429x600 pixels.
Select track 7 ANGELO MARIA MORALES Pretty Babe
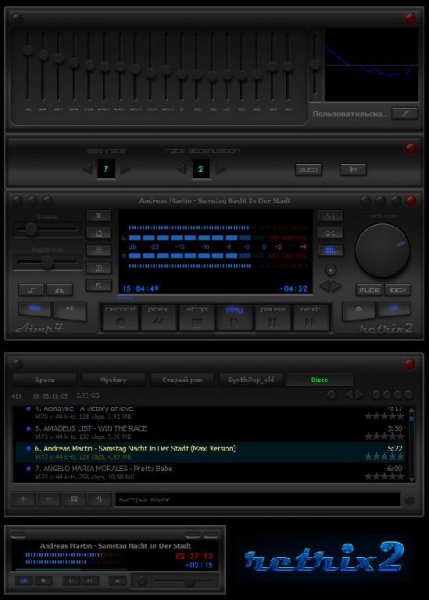209,472
